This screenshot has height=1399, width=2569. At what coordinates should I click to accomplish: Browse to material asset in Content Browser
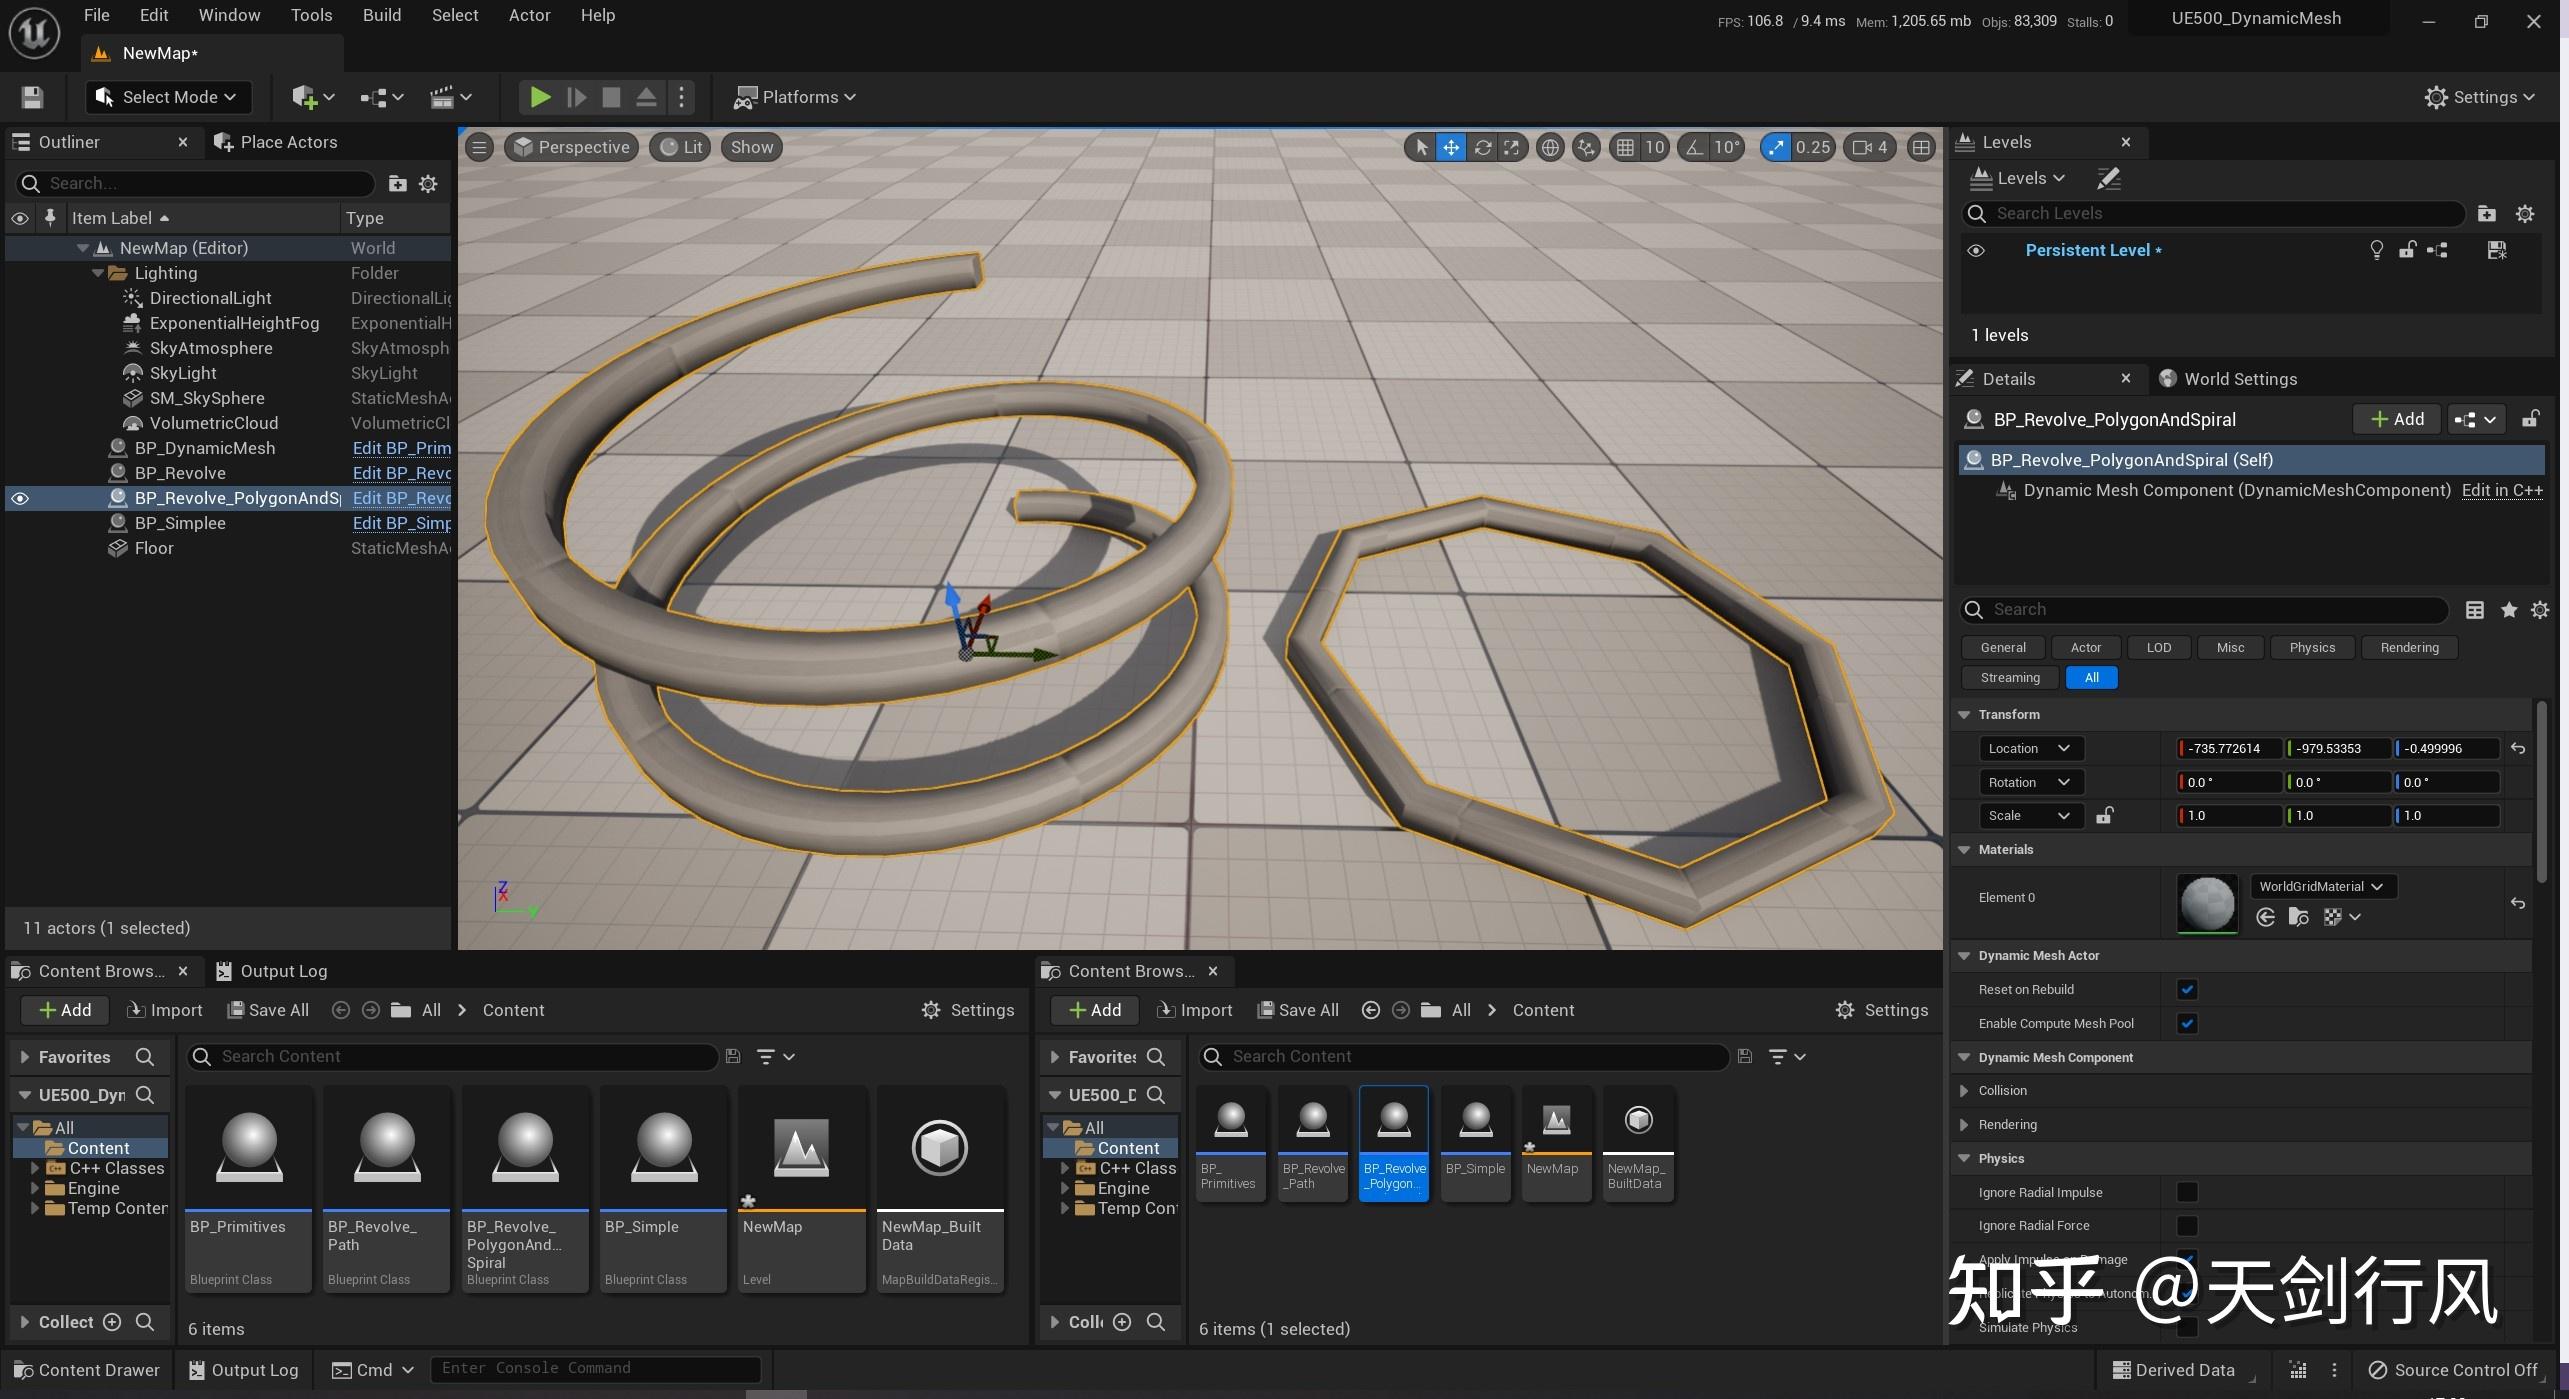pyautogui.click(x=2298, y=917)
